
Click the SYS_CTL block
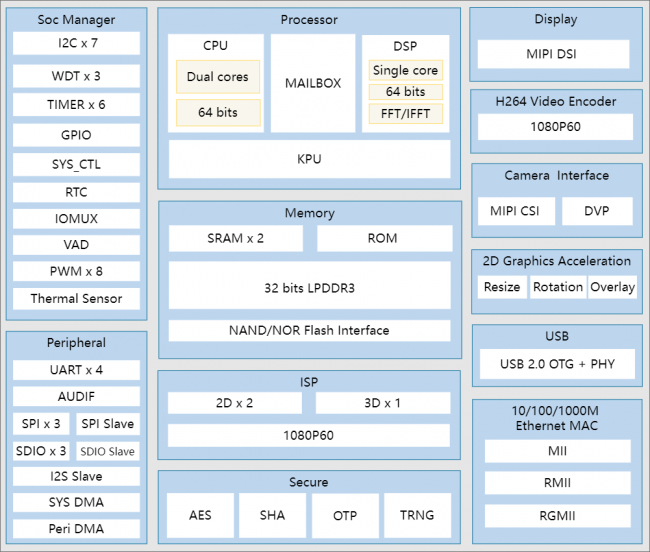[x=76, y=164]
